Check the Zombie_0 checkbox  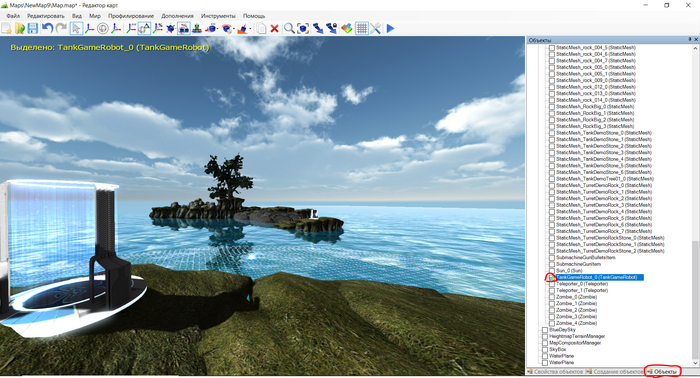pos(552,297)
